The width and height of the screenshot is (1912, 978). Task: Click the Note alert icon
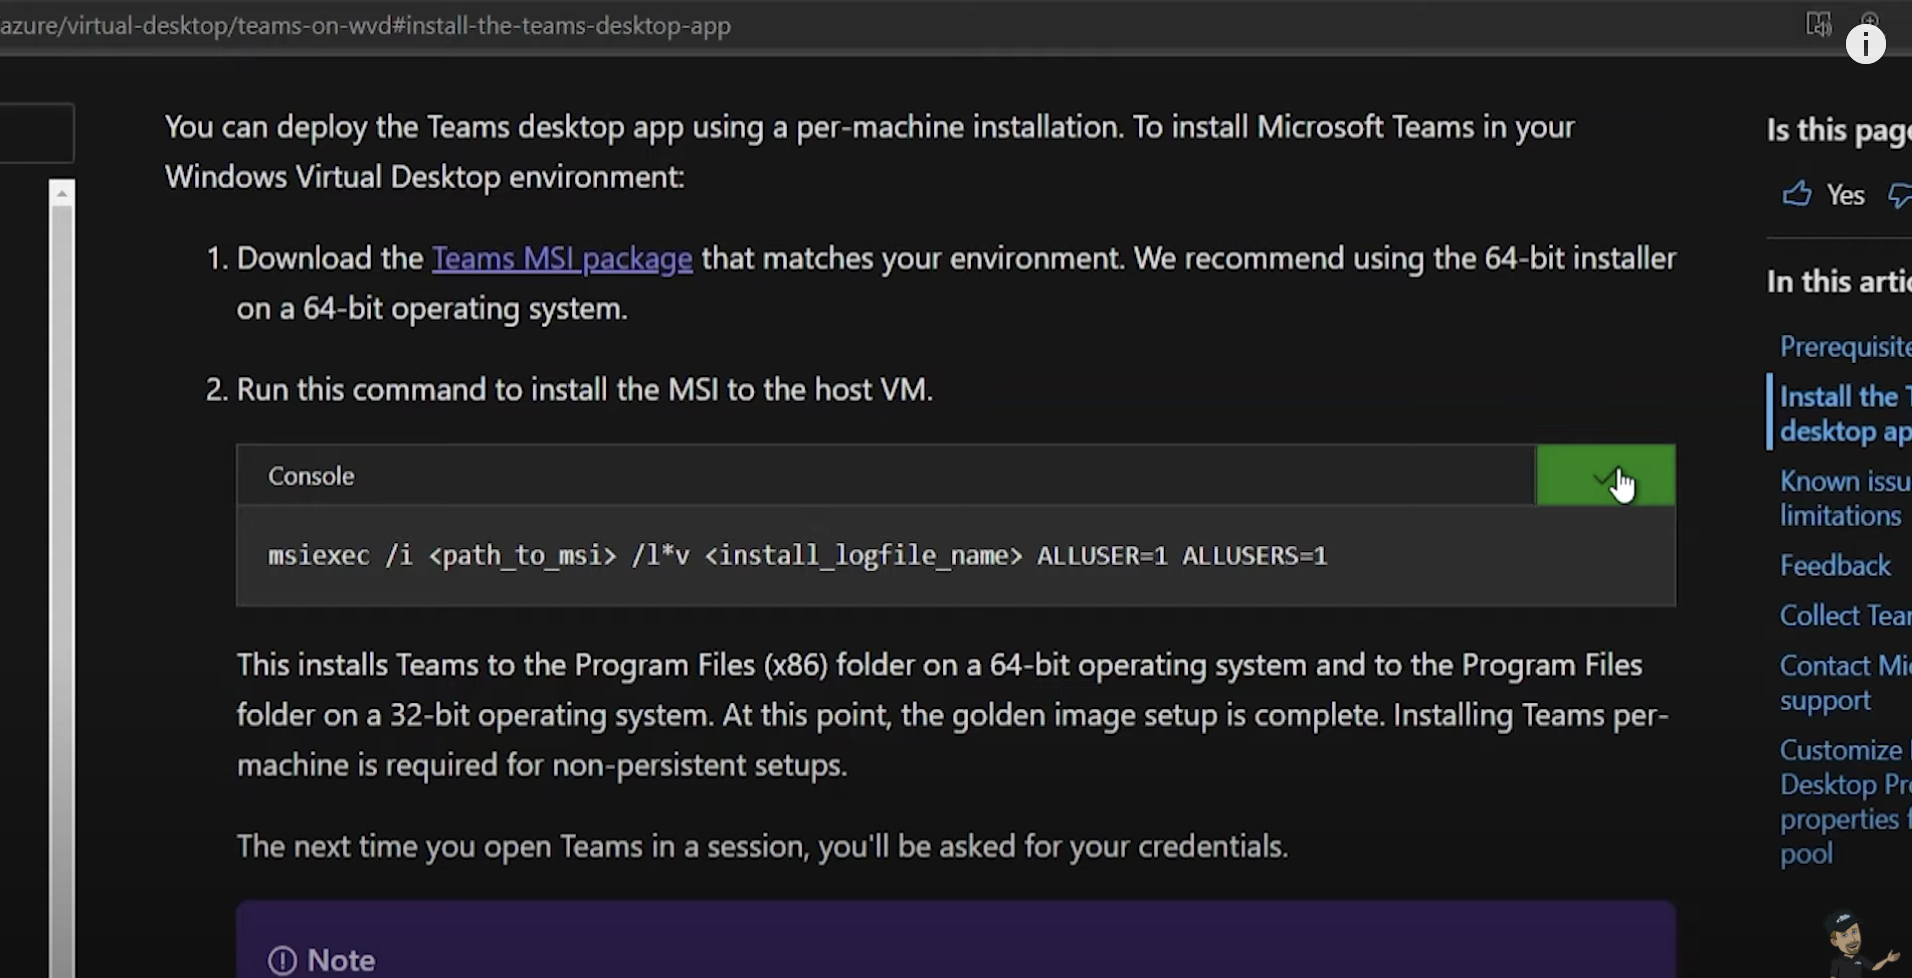coord(283,960)
